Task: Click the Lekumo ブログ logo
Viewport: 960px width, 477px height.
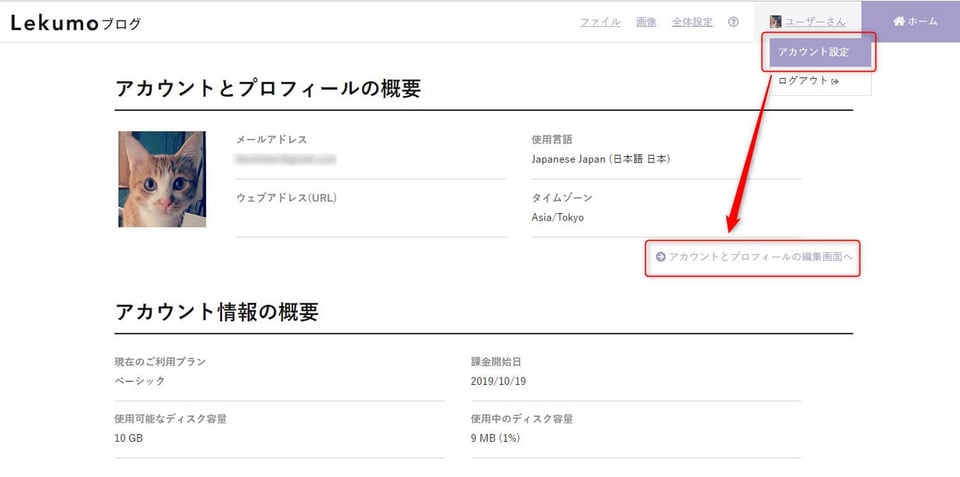Action: tap(75, 23)
